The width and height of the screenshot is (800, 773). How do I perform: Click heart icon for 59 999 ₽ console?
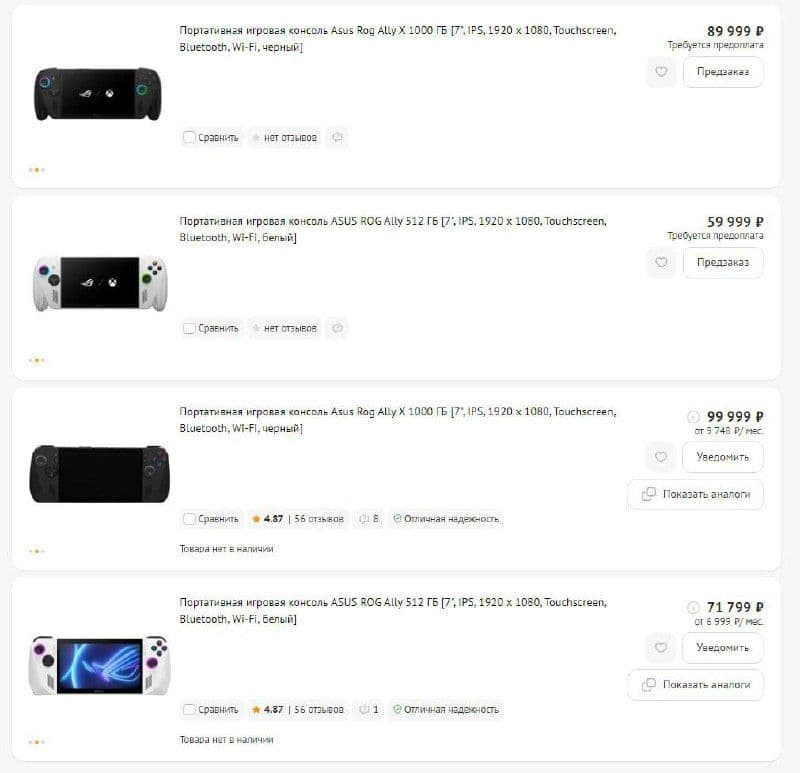pos(661,262)
